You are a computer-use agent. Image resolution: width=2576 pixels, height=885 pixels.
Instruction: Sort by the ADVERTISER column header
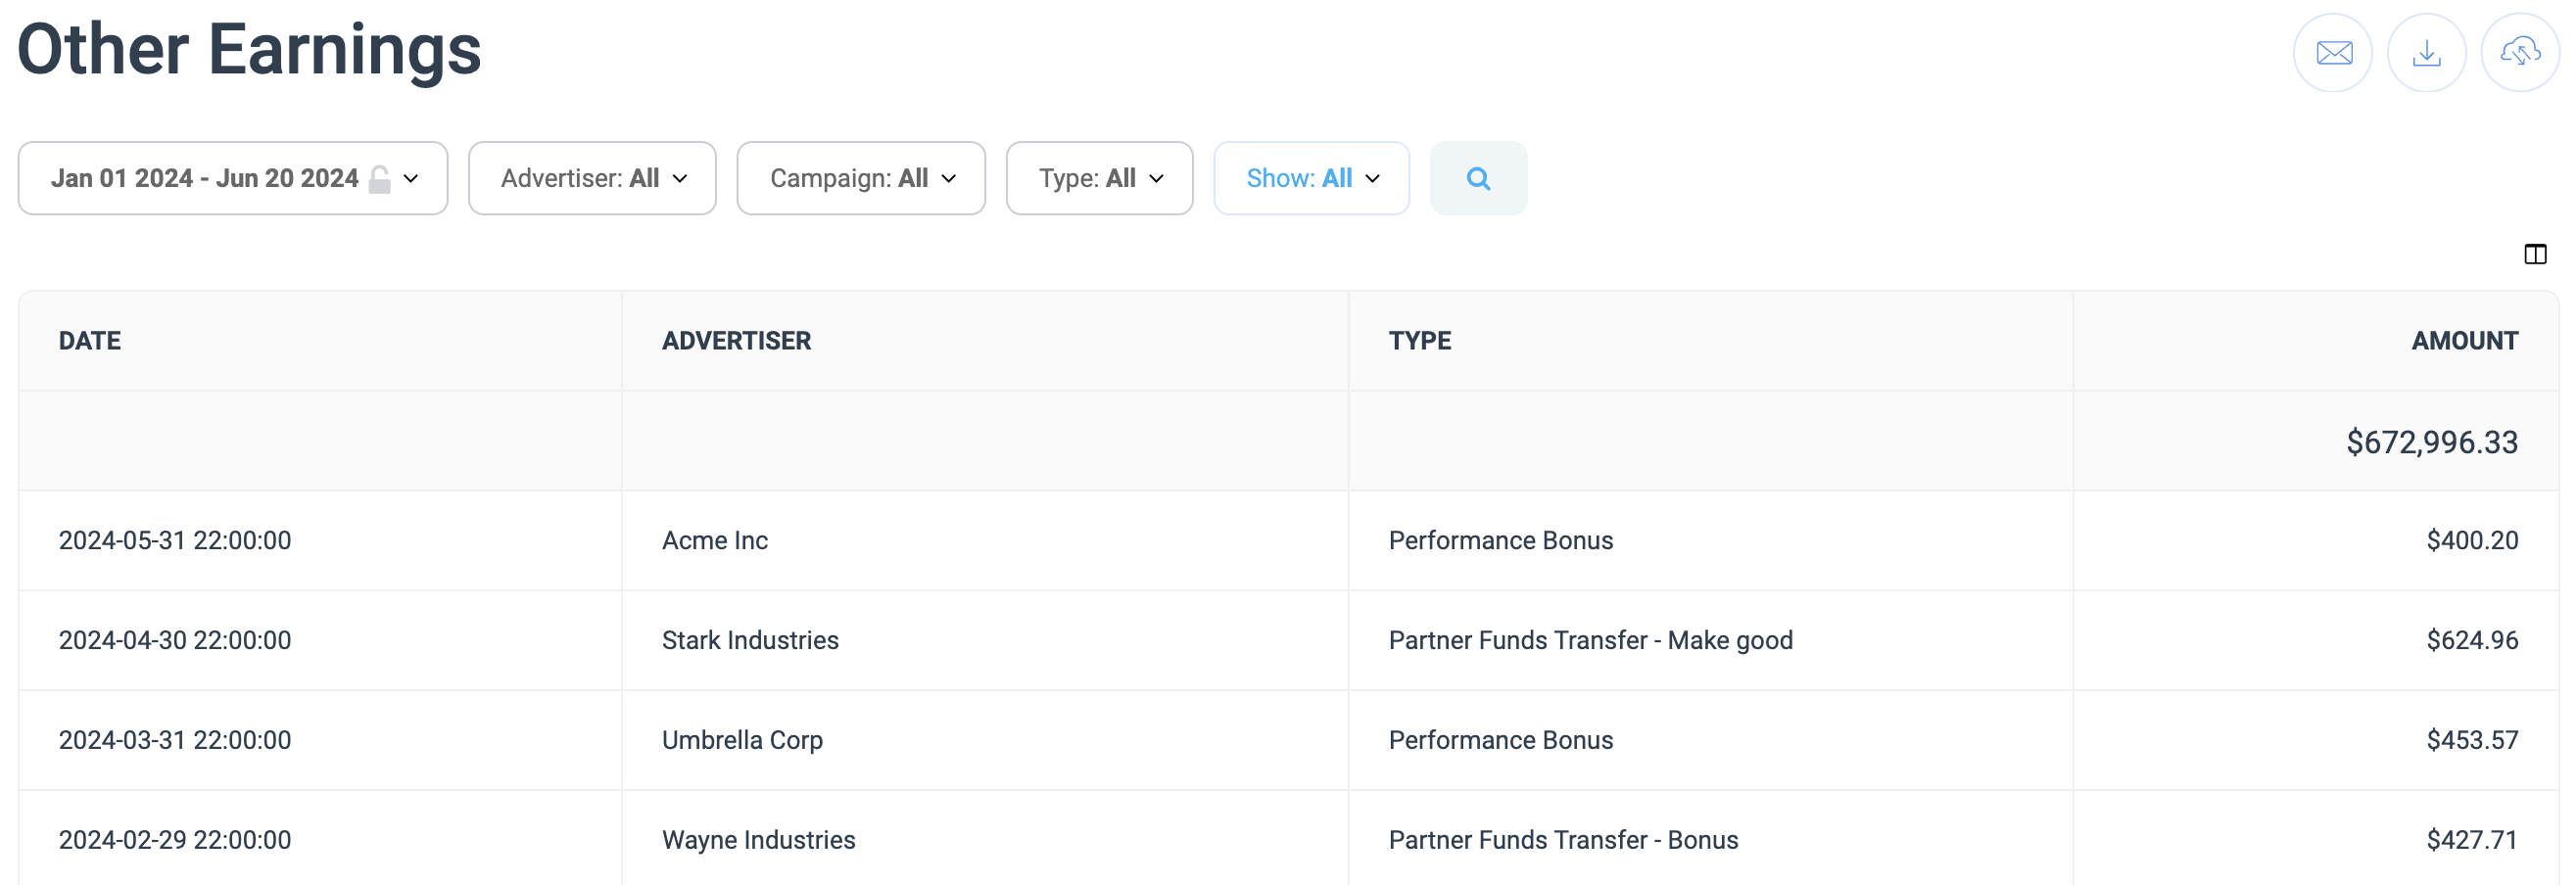click(736, 341)
